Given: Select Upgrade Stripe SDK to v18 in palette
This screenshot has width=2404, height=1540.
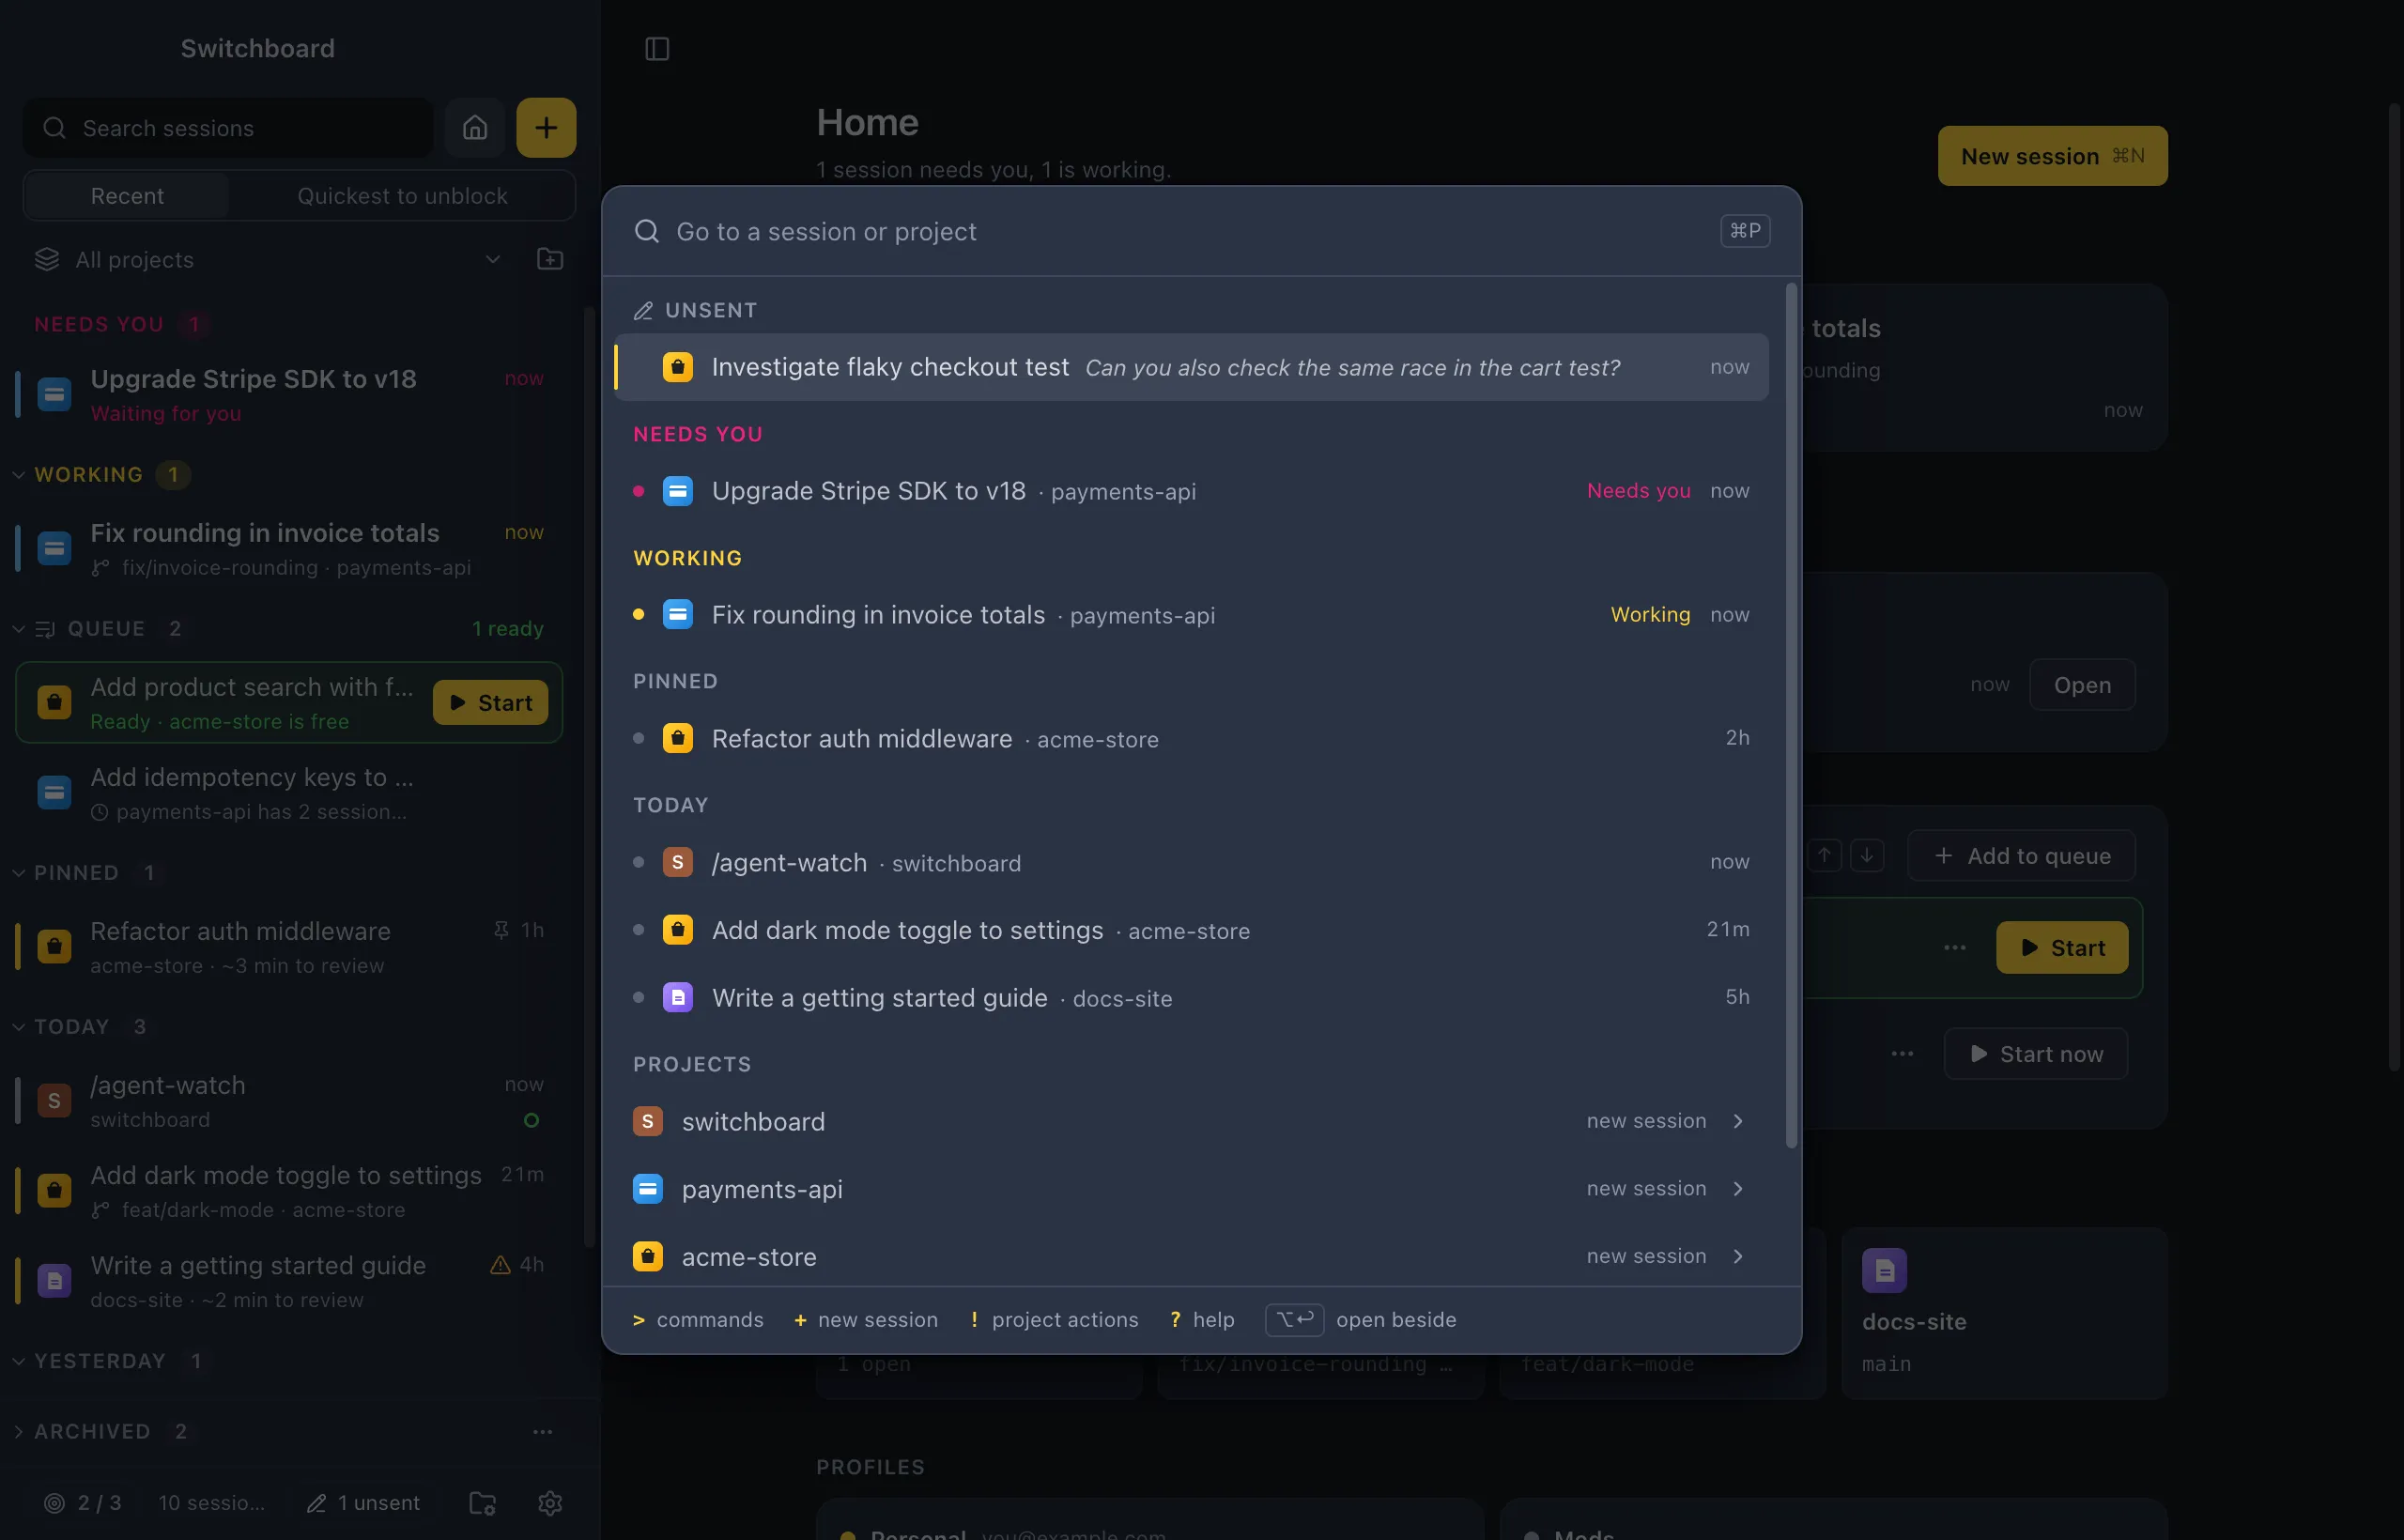Looking at the screenshot, I should coord(1191,490).
